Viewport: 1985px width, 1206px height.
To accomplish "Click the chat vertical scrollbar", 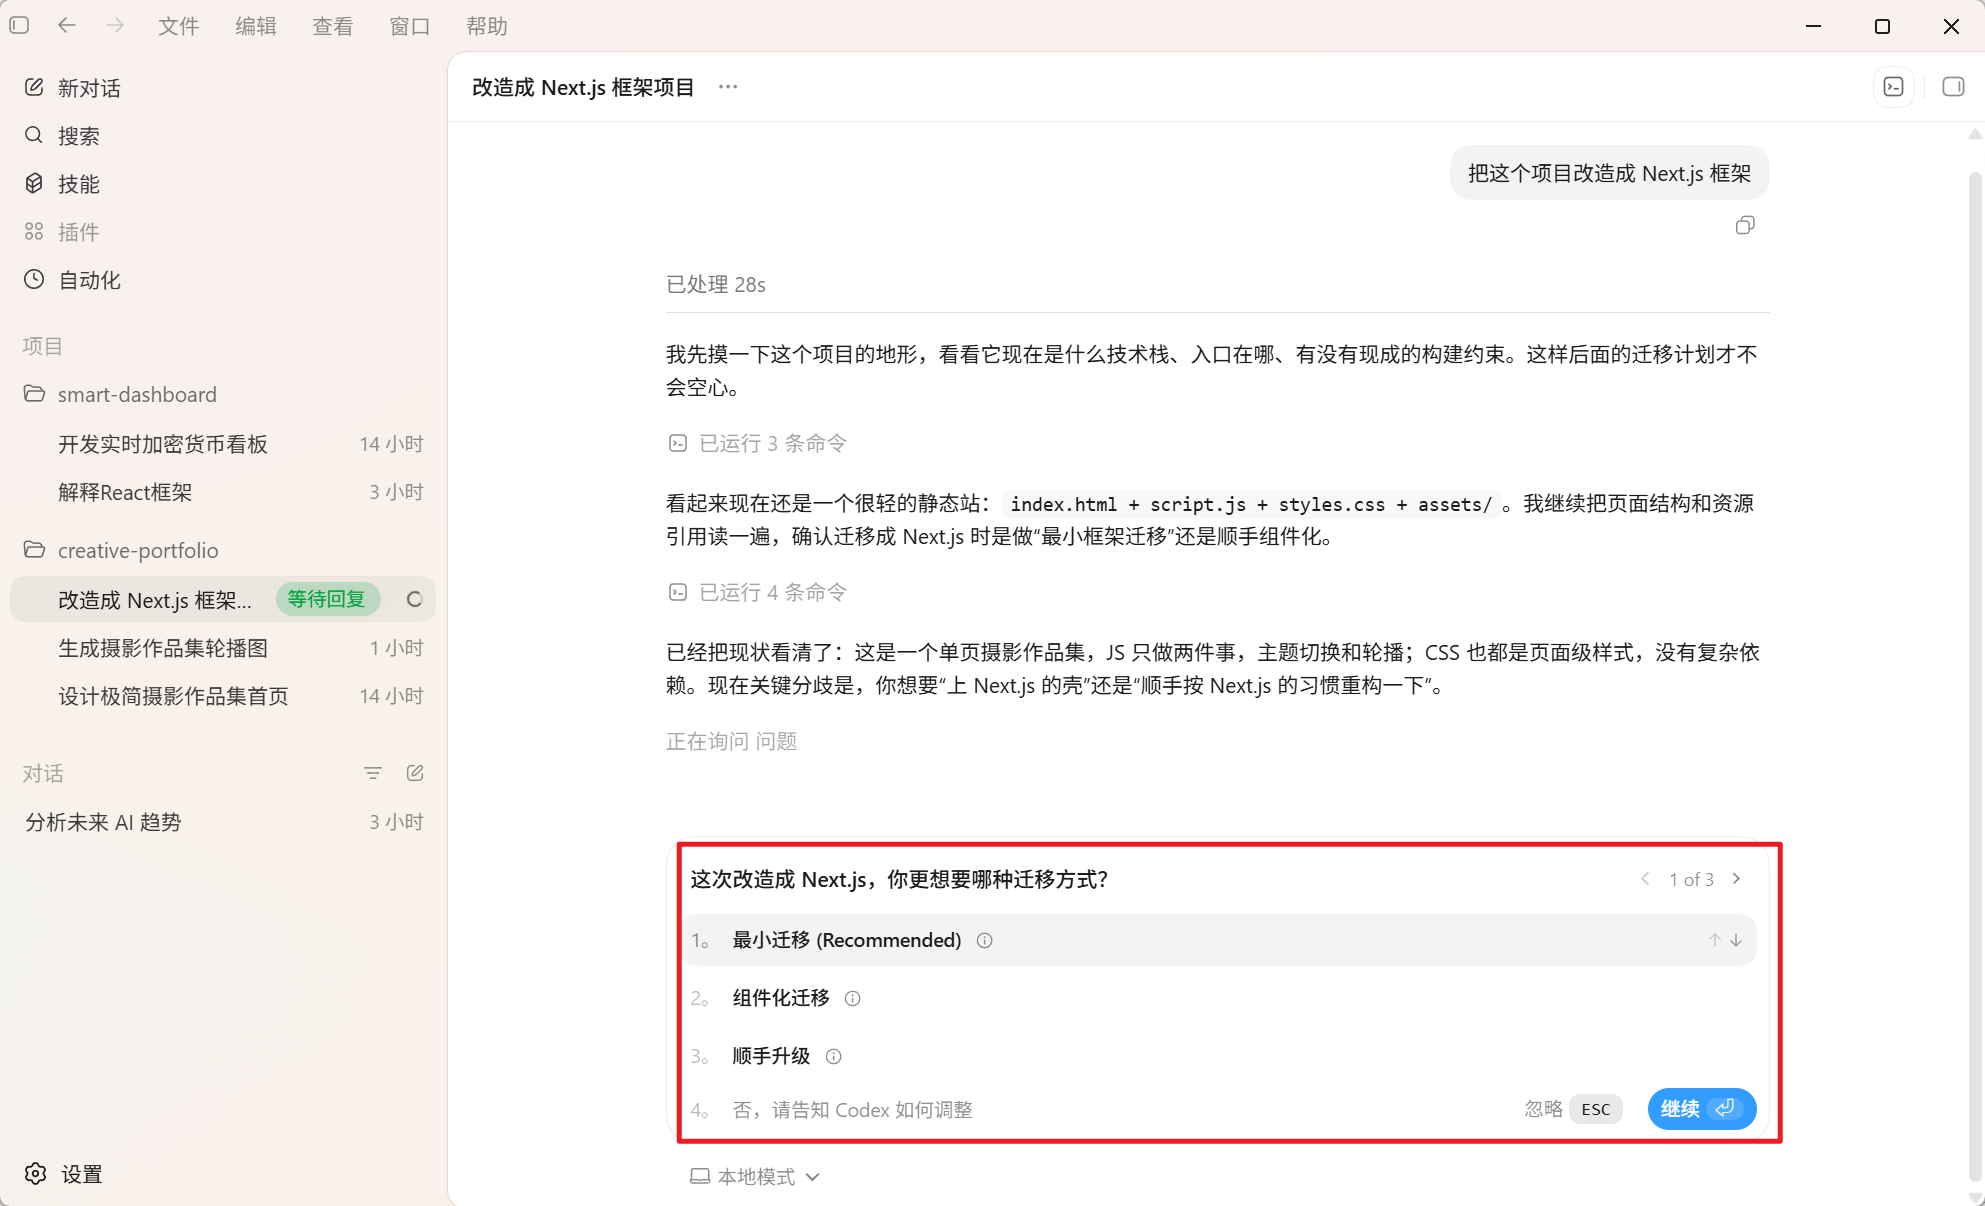I will pos(1975,675).
